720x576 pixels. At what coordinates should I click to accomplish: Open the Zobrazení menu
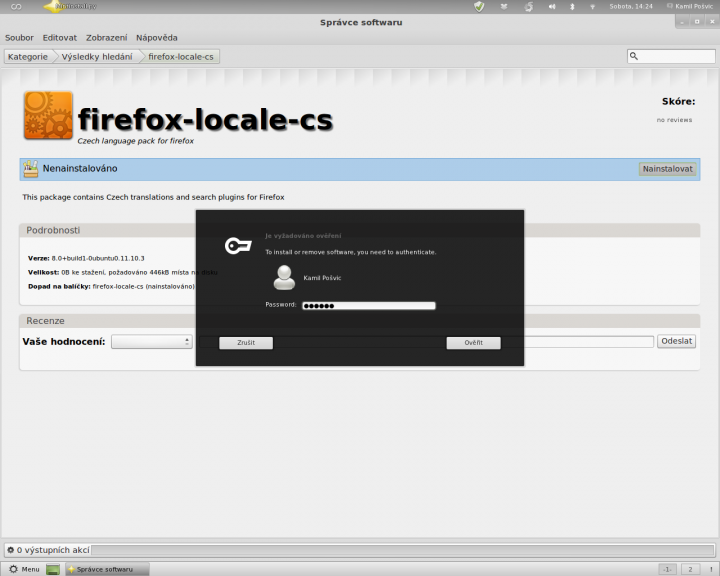(107, 38)
